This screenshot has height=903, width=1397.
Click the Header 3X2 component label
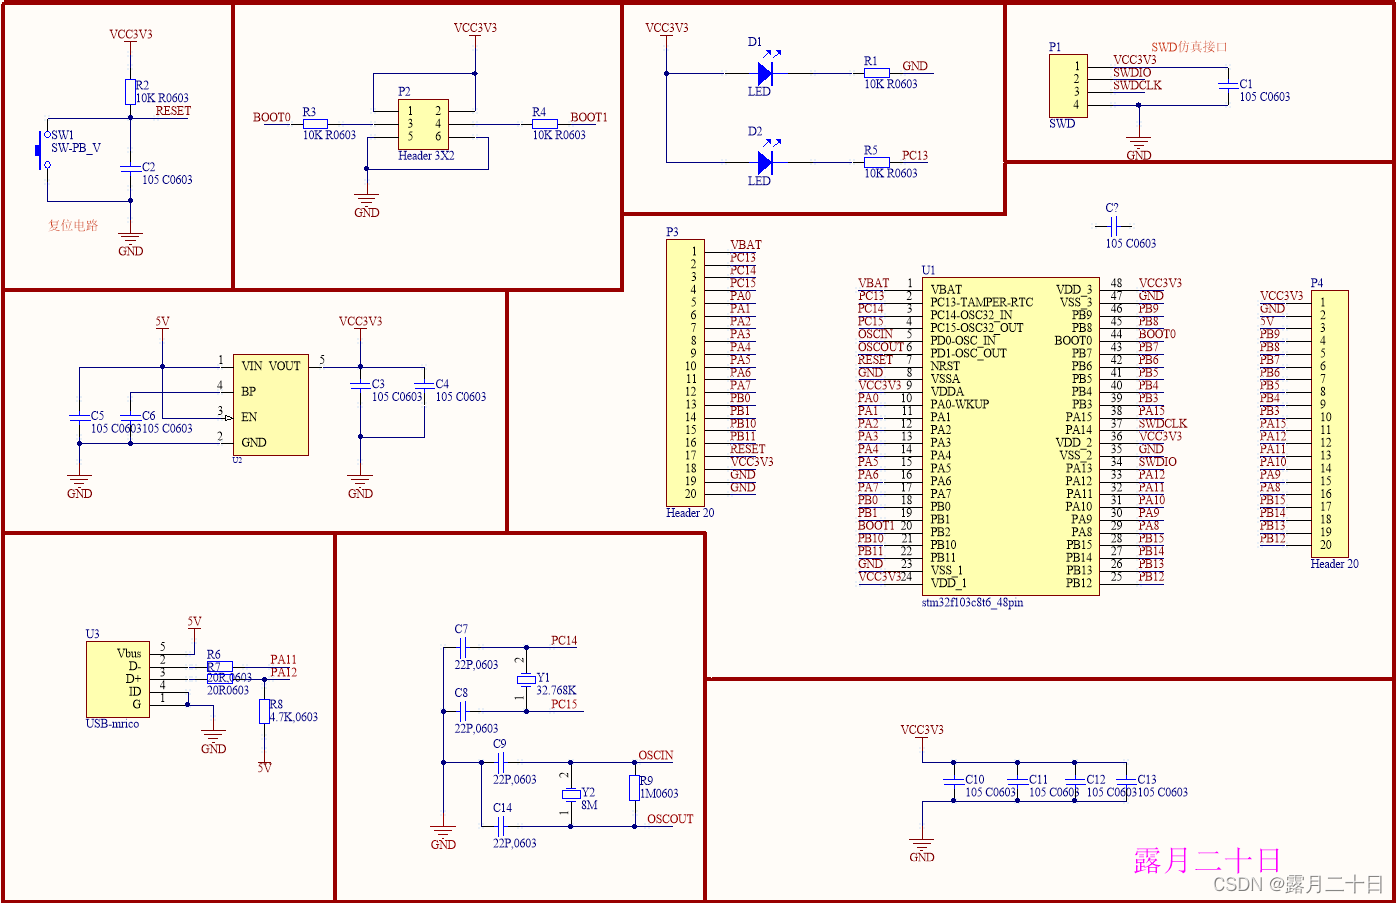[x=426, y=156]
